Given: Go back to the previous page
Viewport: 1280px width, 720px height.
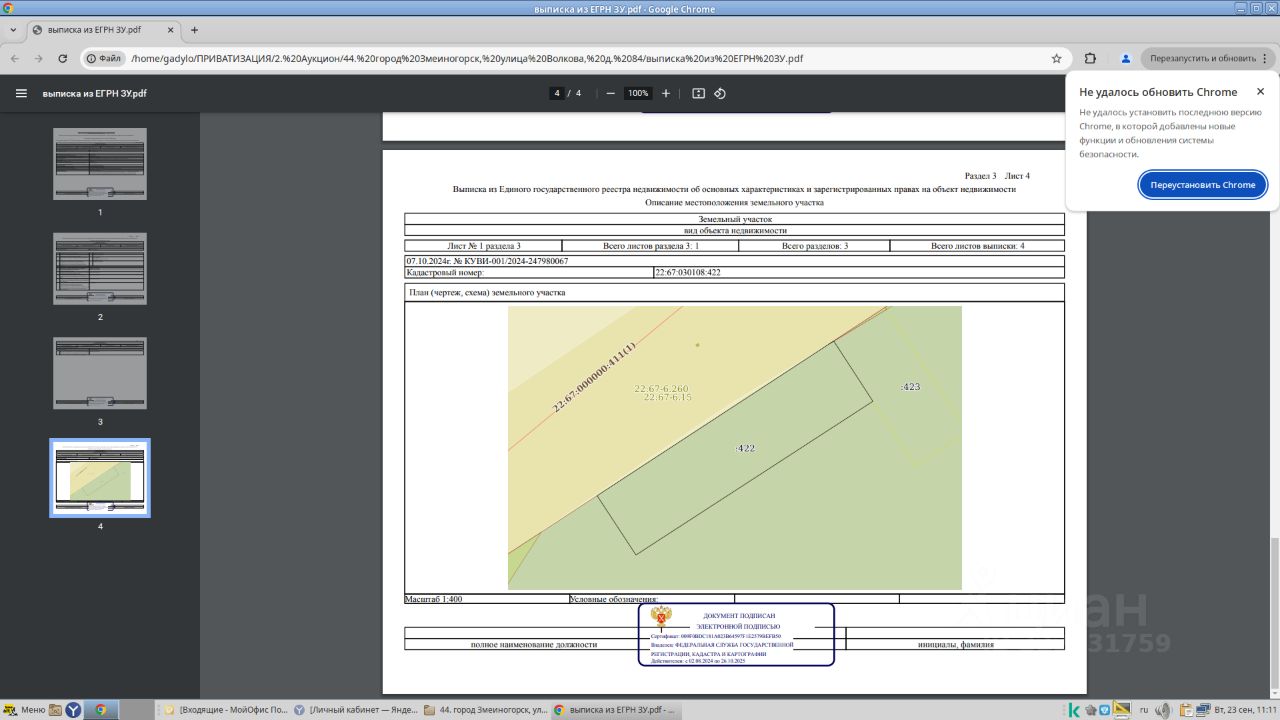Looking at the screenshot, I should click(x=16, y=58).
